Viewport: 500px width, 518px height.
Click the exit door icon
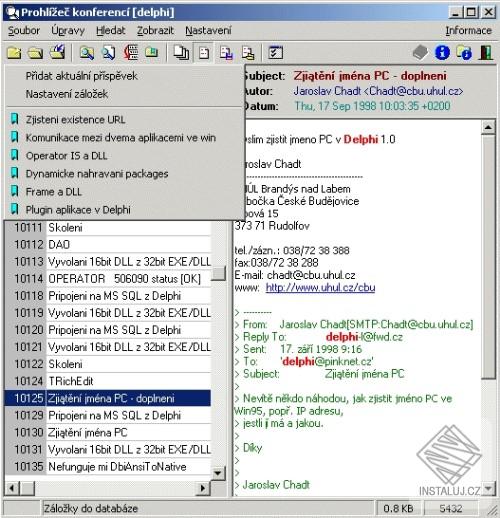(486, 53)
